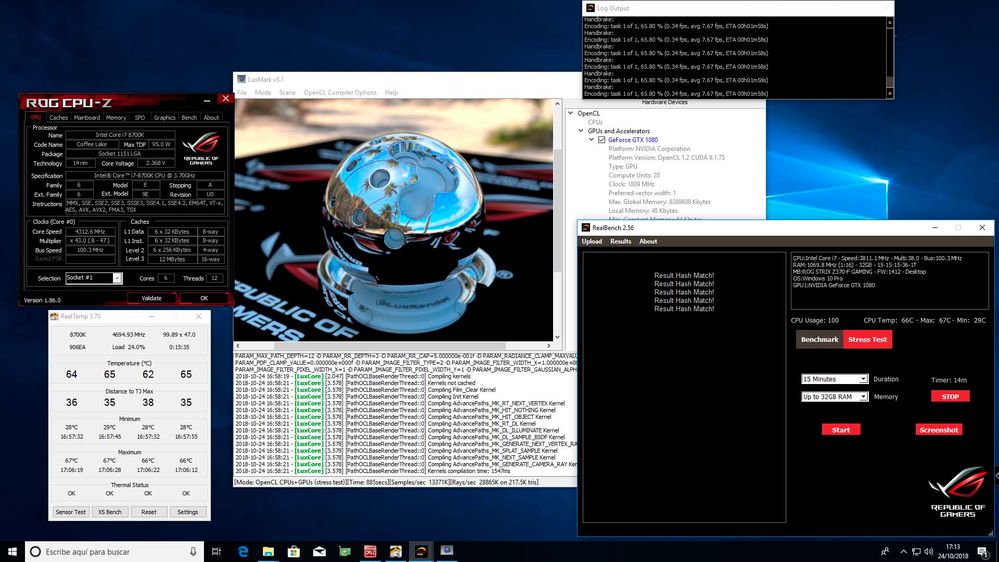Screen dimensions: 999x562
Task: Open the Mode menu in LuxMark
Action: click(x=263, y=92)
